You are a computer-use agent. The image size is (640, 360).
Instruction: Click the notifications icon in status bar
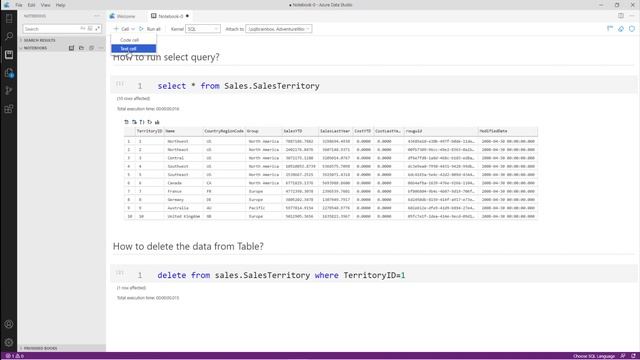tap(633, 356)
